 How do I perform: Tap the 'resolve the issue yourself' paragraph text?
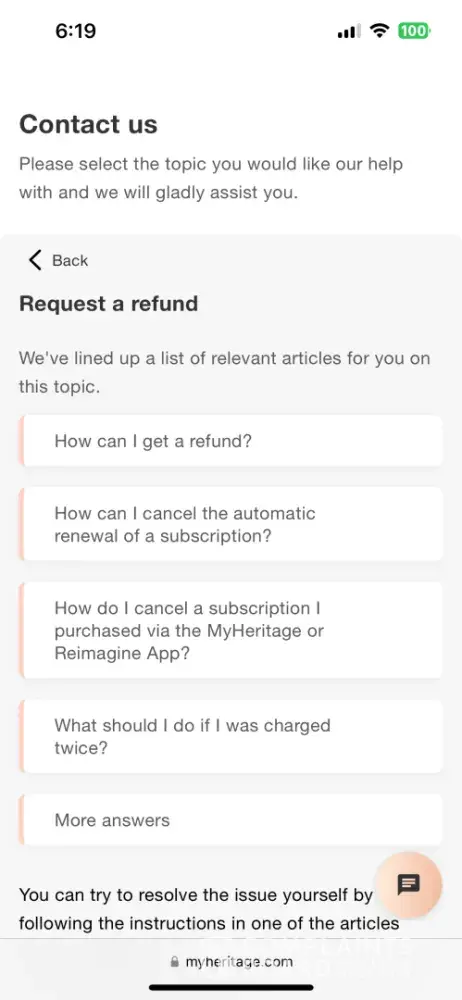209,909
